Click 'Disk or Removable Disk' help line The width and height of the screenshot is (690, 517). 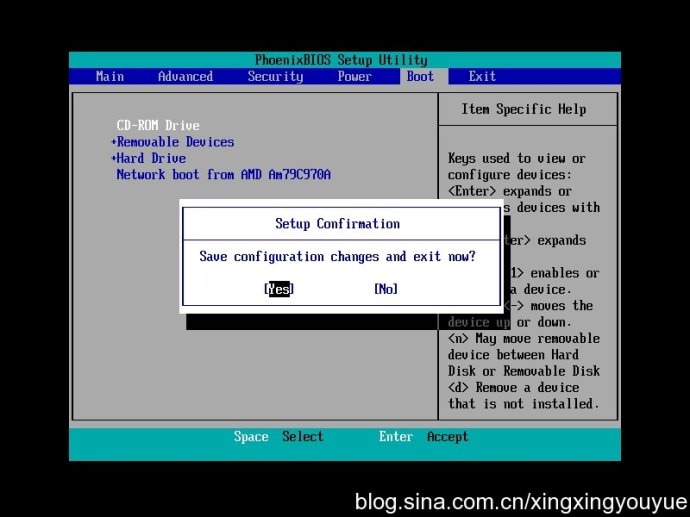[524, 371]
